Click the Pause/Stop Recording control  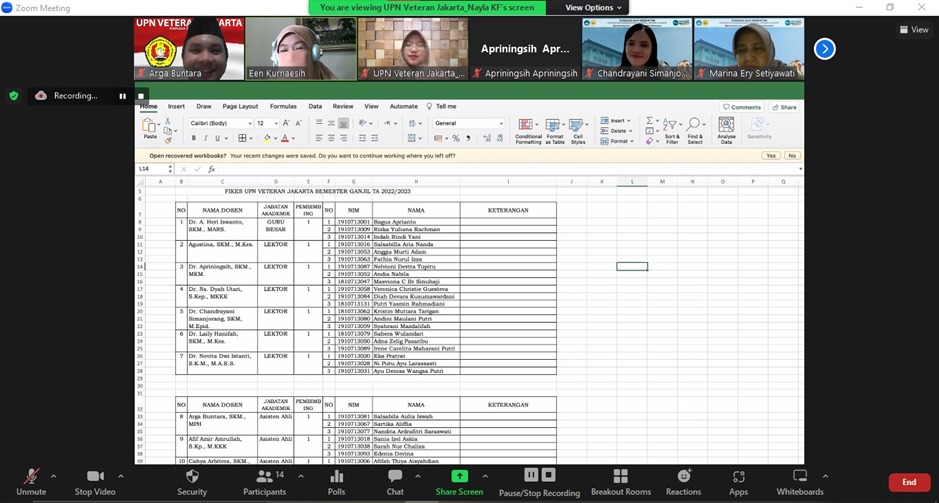pyautogui.click(x=539, y=478)
